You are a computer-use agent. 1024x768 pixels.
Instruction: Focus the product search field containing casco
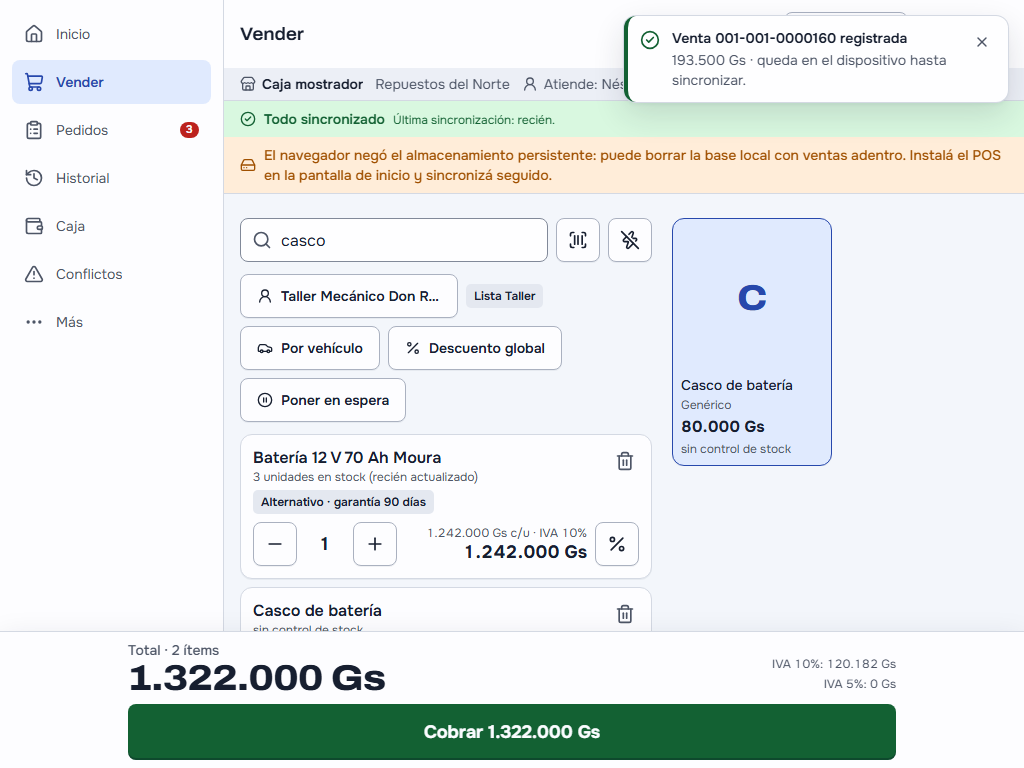(394, 240)
